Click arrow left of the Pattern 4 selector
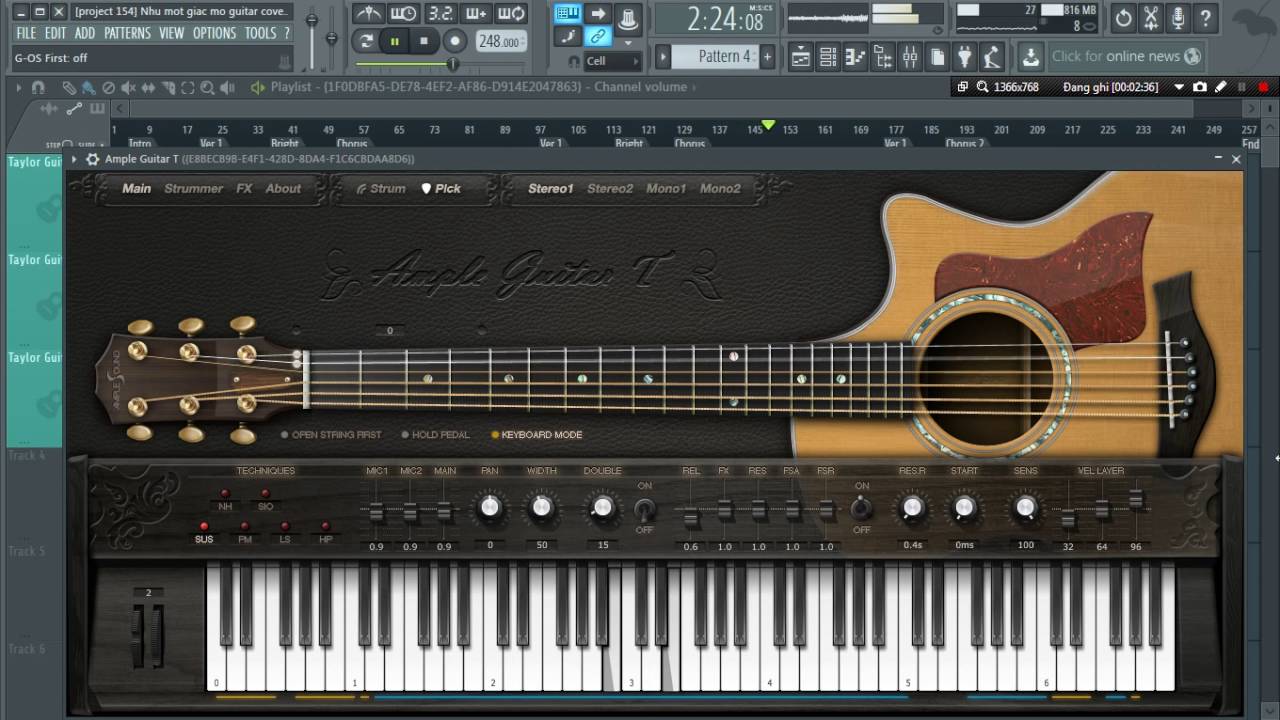Viewport: 1280px width, 720px height. 663,57
